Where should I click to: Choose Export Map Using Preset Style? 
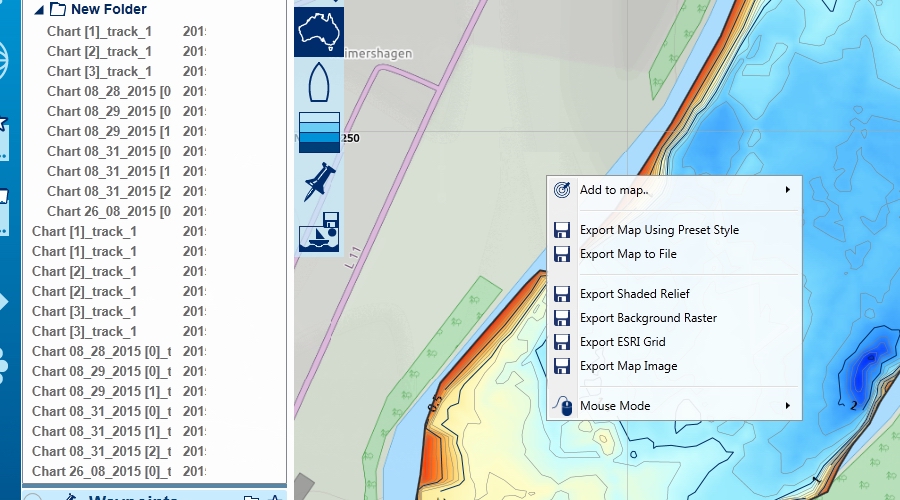click(x=659, y=230)
